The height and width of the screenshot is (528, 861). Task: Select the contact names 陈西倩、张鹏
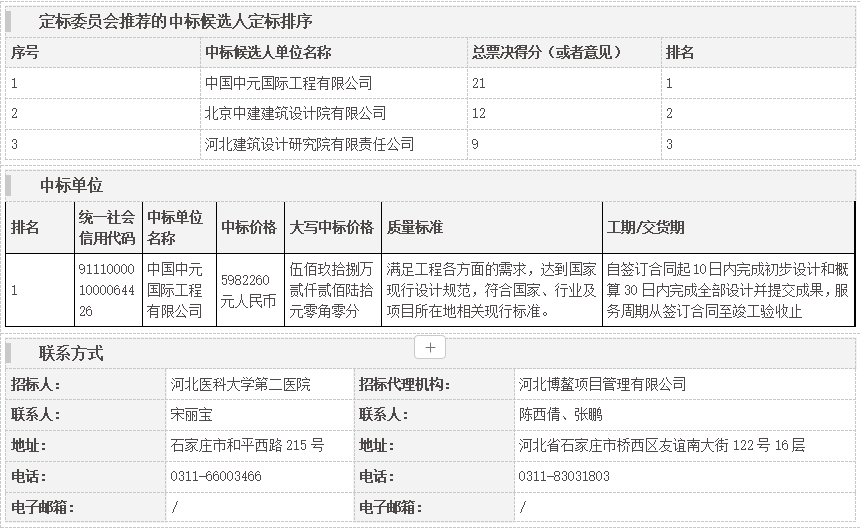click(x=561, y=414)
